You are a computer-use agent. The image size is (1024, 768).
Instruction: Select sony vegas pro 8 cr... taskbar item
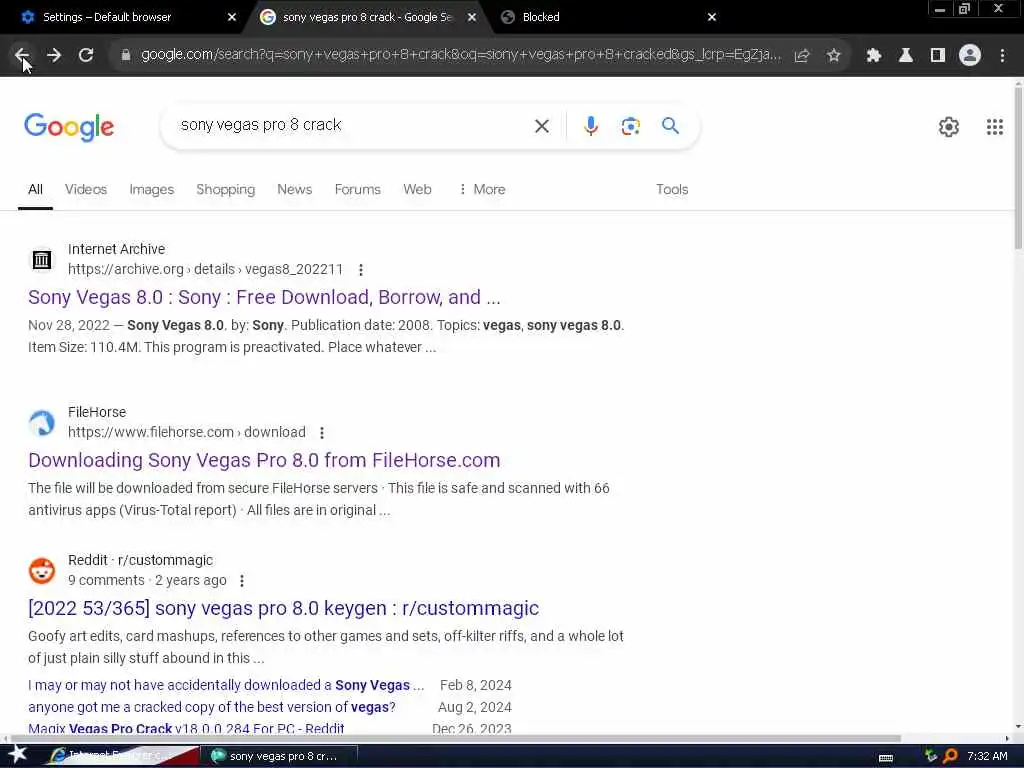click(280, 756)
